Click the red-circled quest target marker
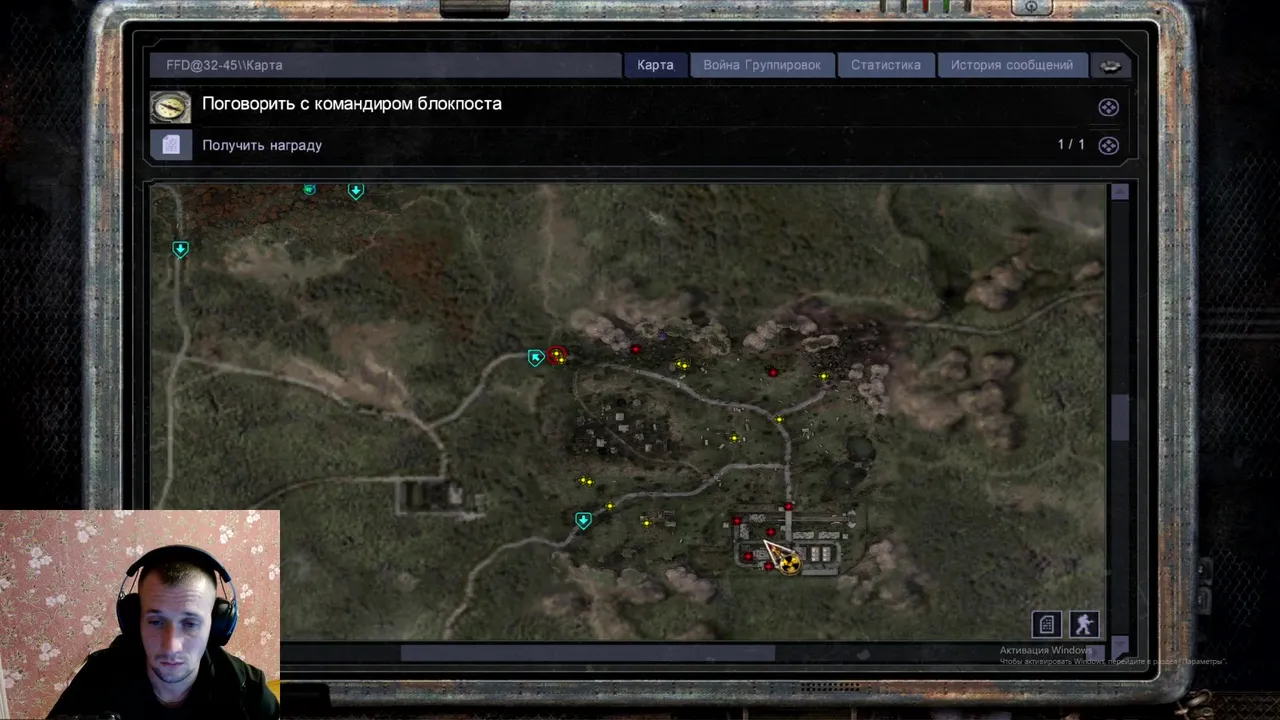The image size is (1280, 720). [x=557, y=354]
